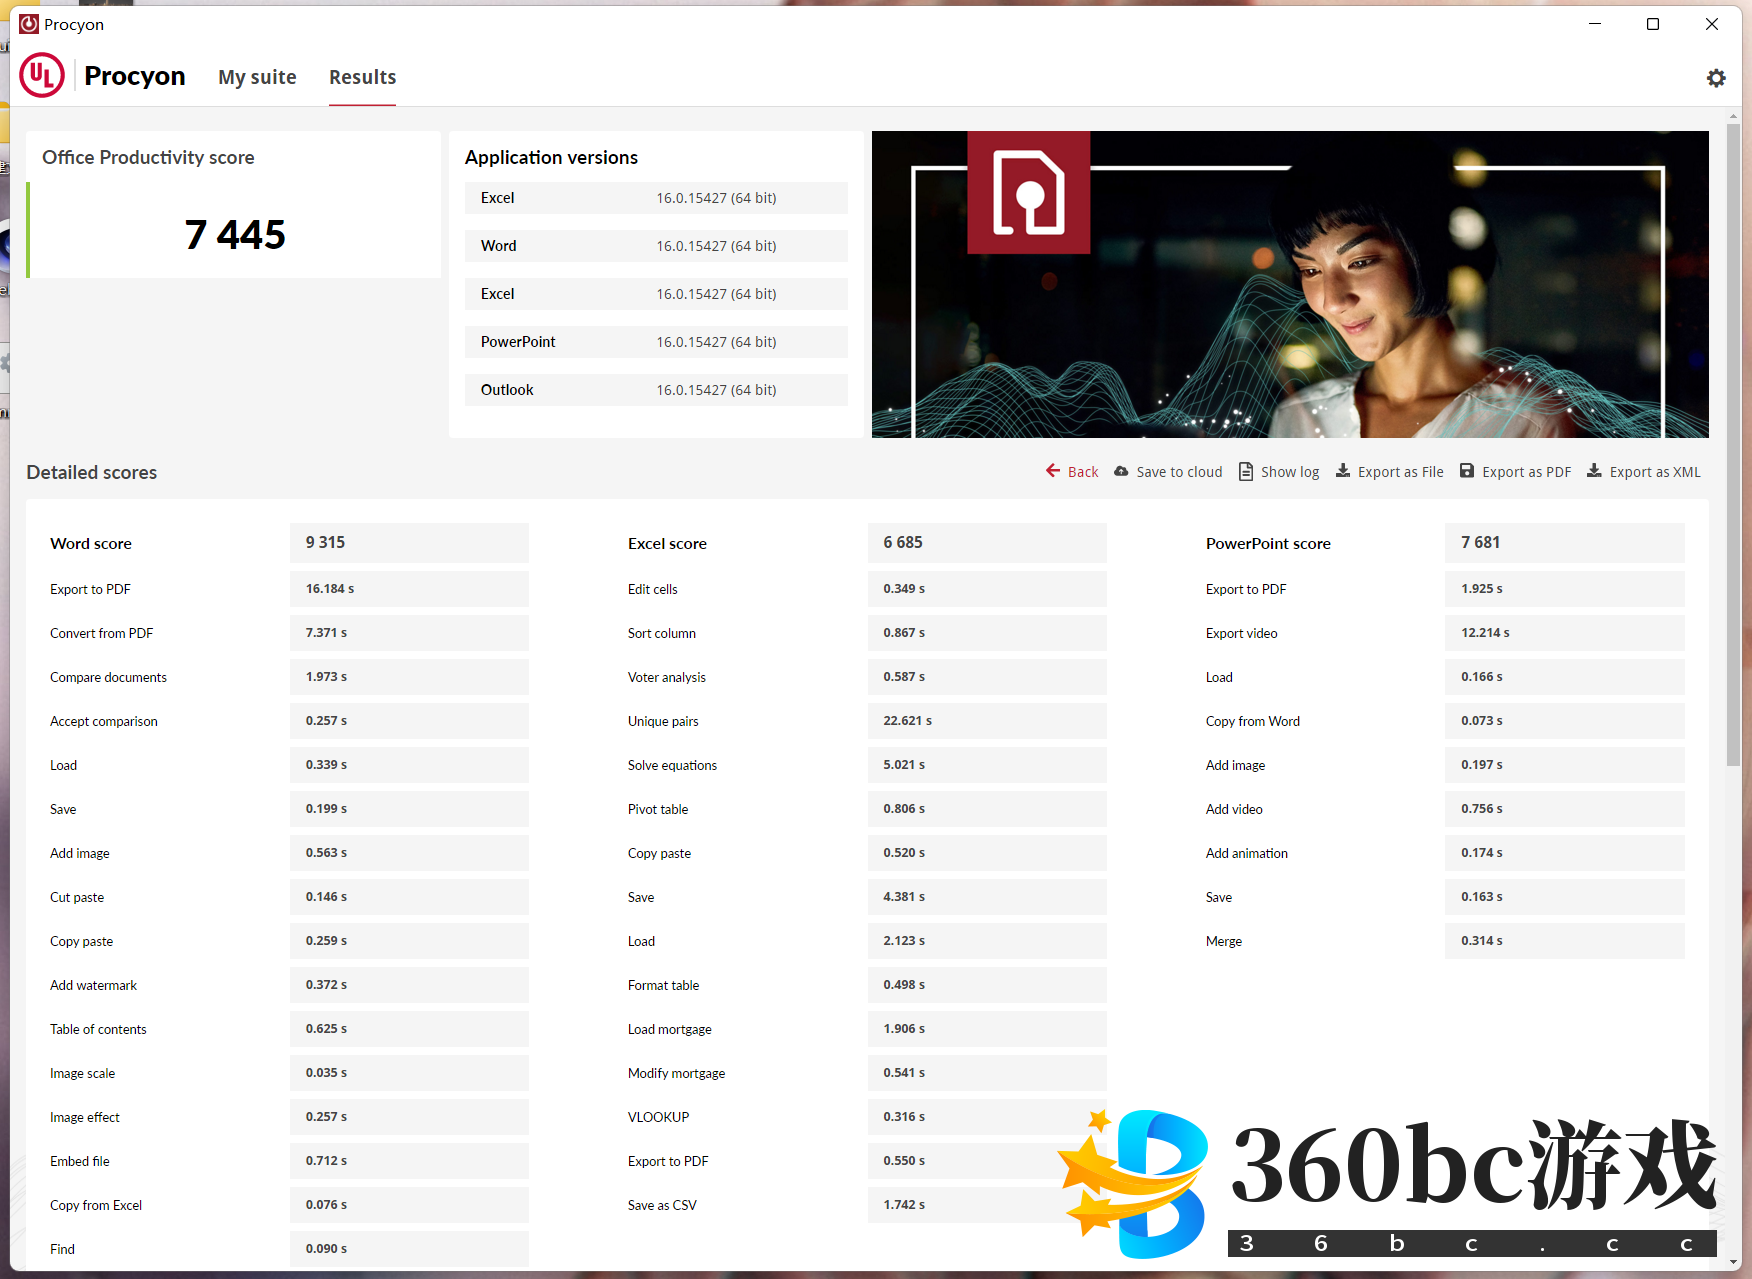Select the PowerPoint application version row
The width and height of the screenshot is (1752, 1279).
(x=656, y=342)
